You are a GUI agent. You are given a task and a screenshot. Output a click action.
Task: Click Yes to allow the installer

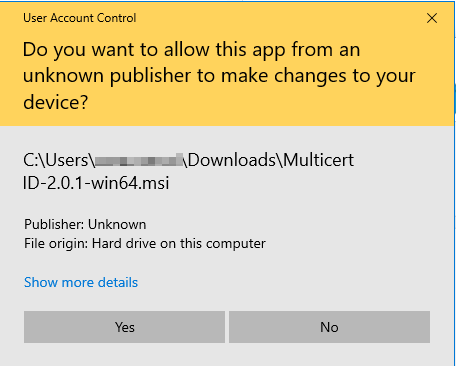(x=124, y=327)
